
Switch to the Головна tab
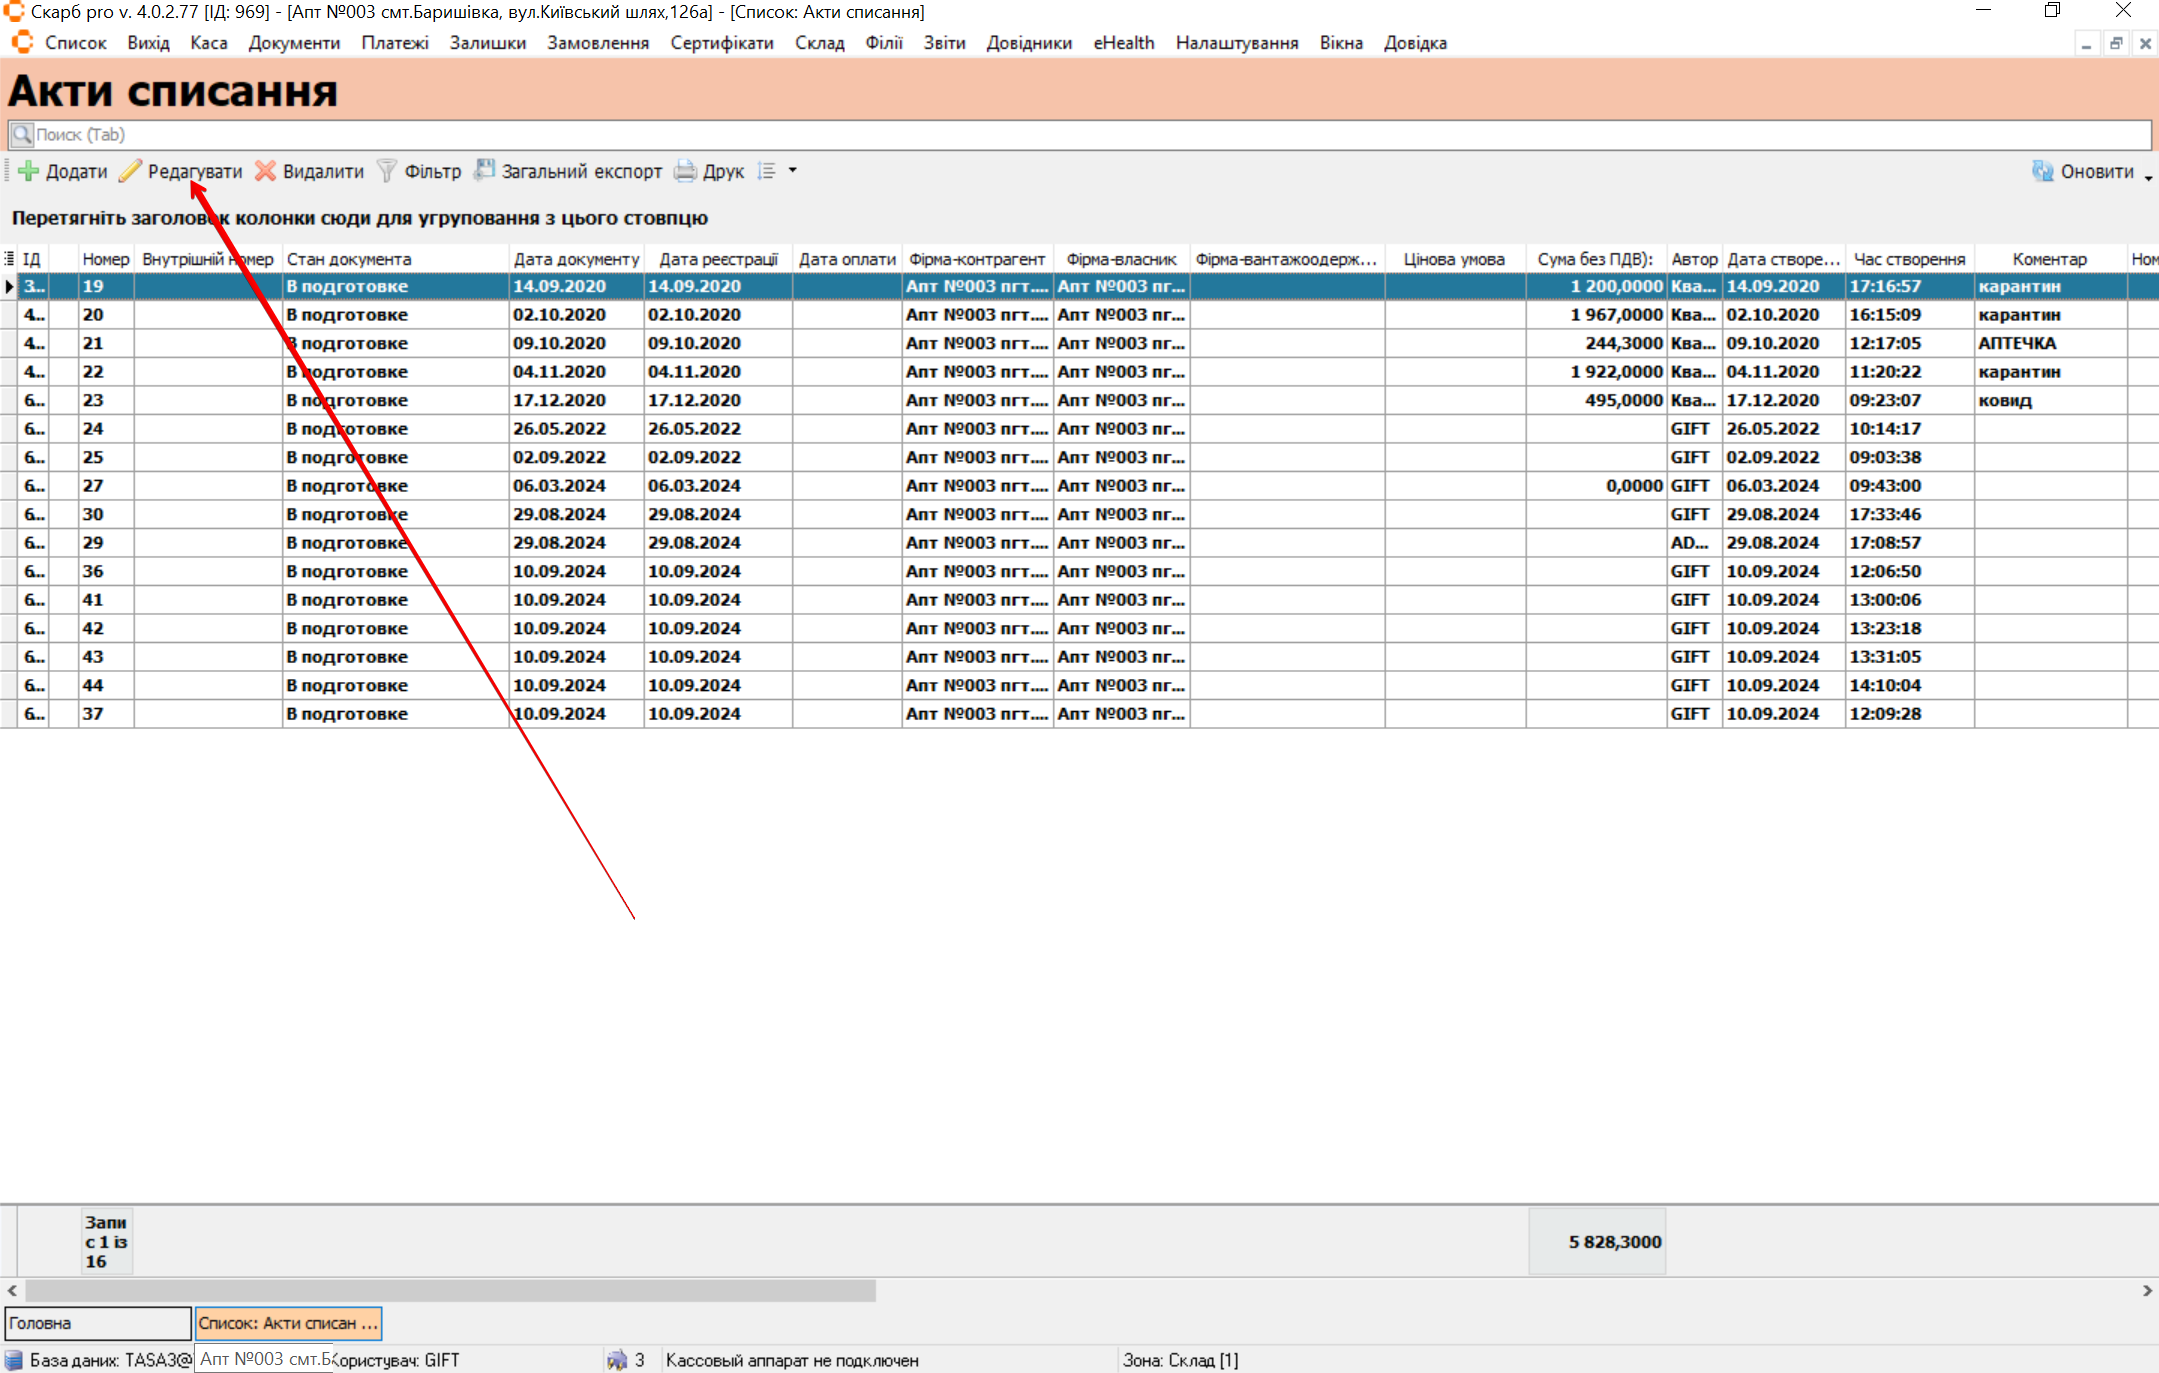tap(97, 1323)
